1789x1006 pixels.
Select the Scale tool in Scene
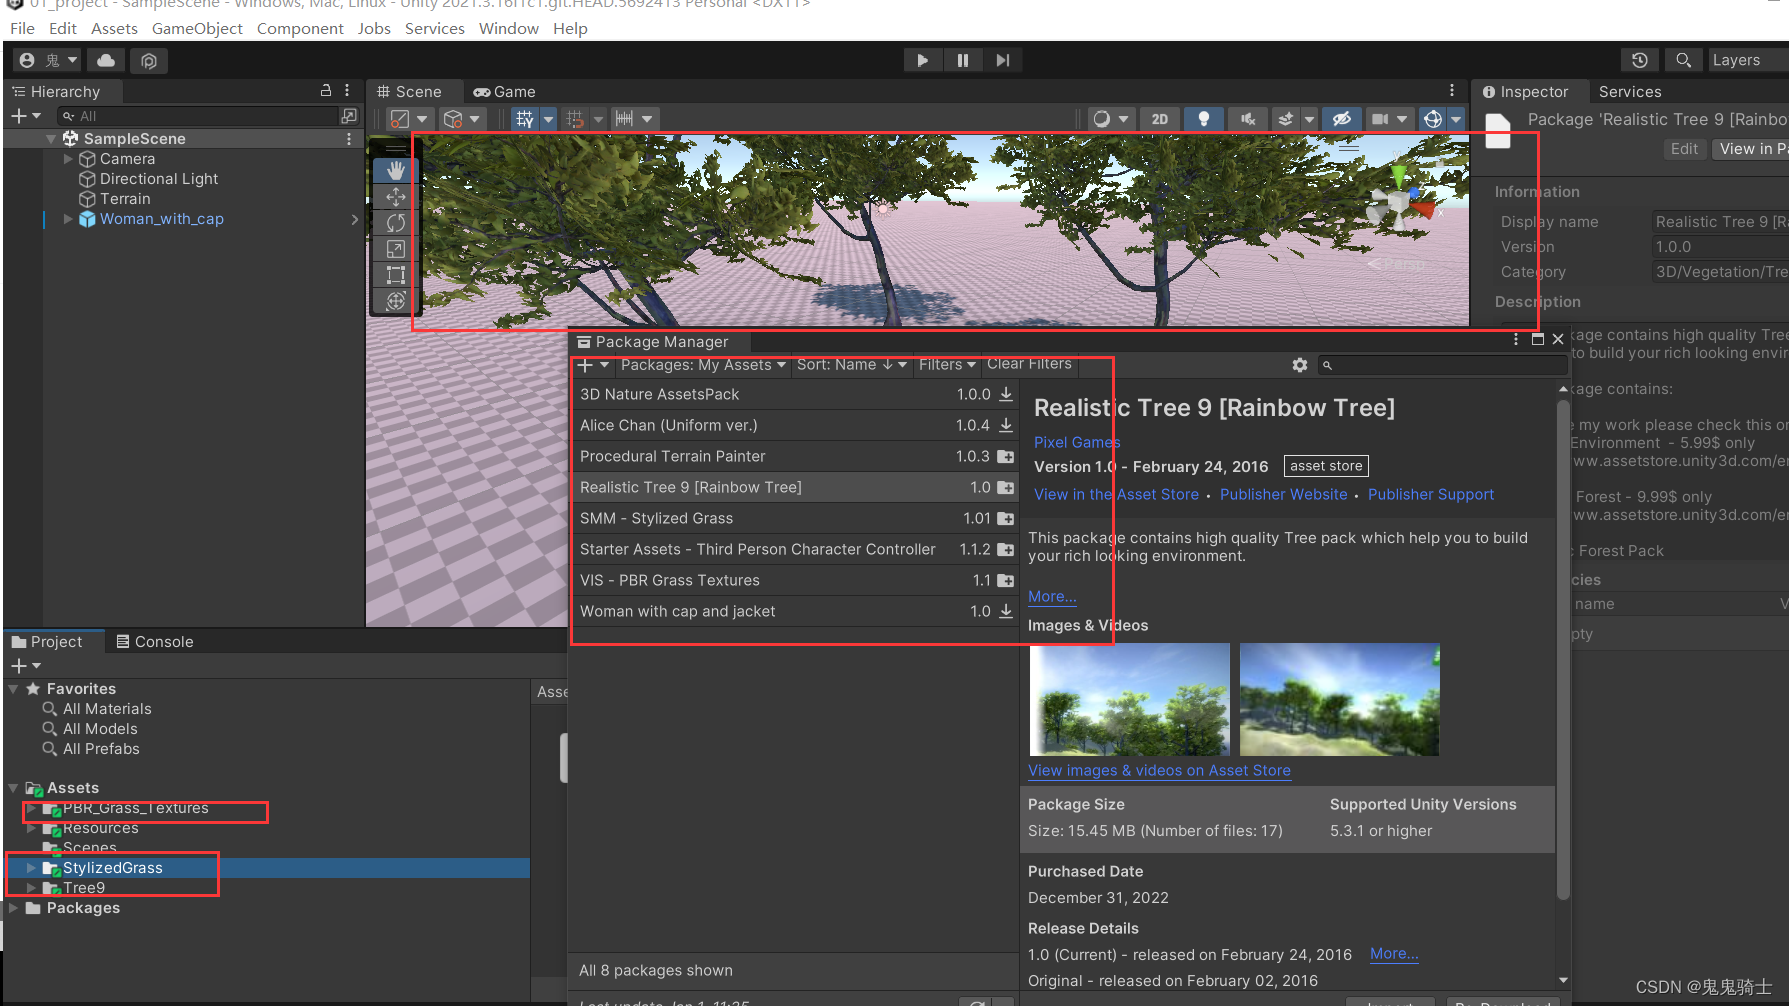[x=396, y=249]
